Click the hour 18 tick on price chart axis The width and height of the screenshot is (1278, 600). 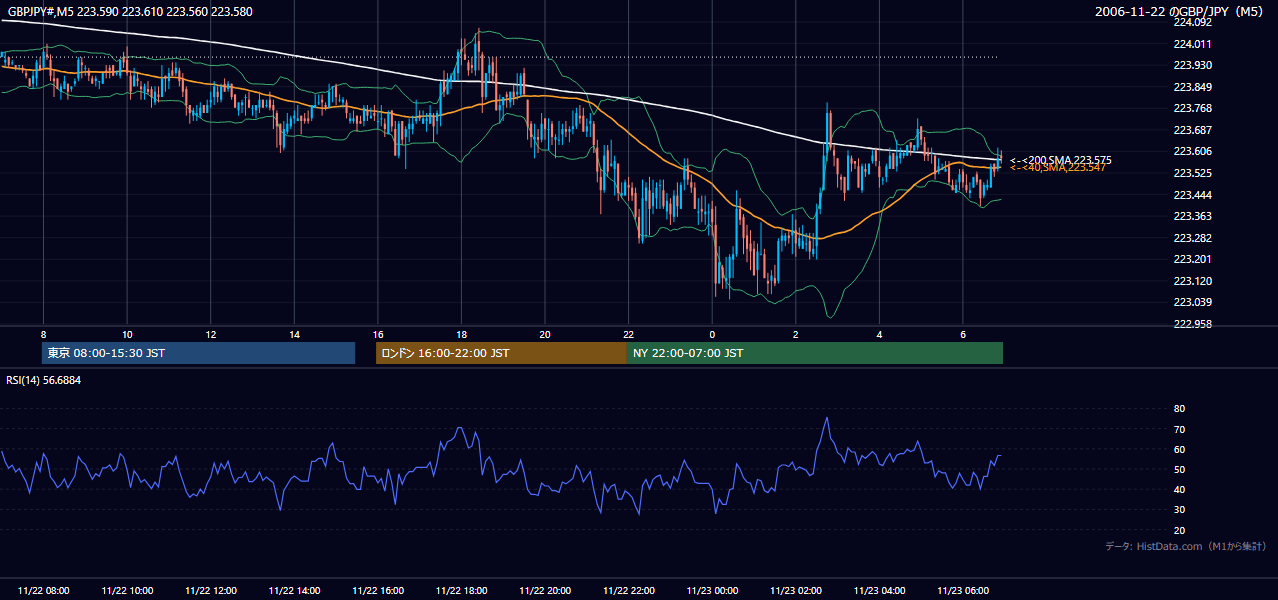(461, 334)
